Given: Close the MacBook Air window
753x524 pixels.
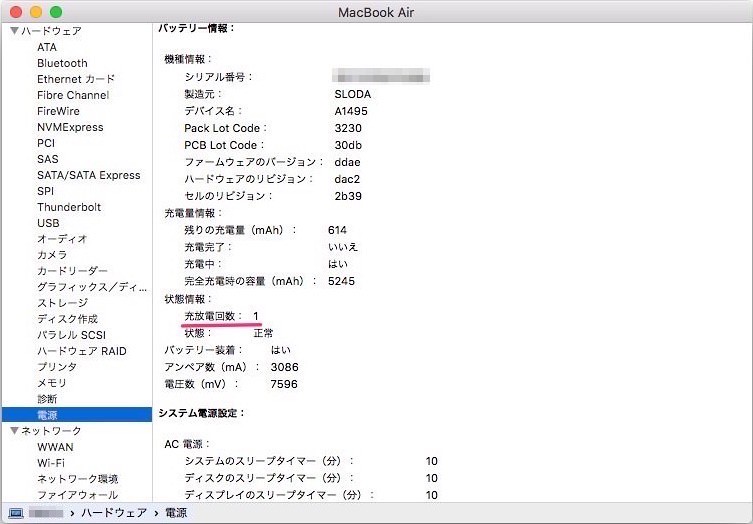Looking at the screenshot, I should coord(16,12).
